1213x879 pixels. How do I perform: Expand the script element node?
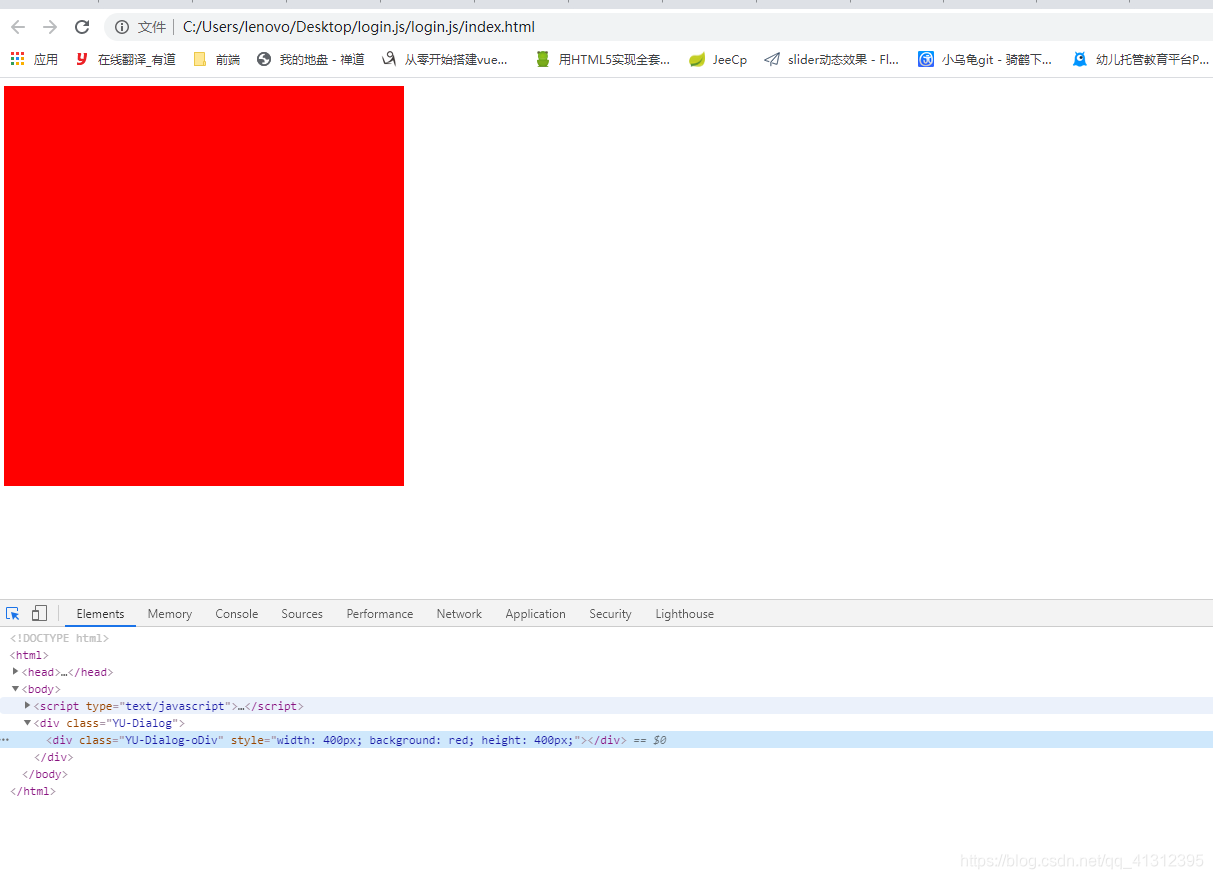(28, 706)
